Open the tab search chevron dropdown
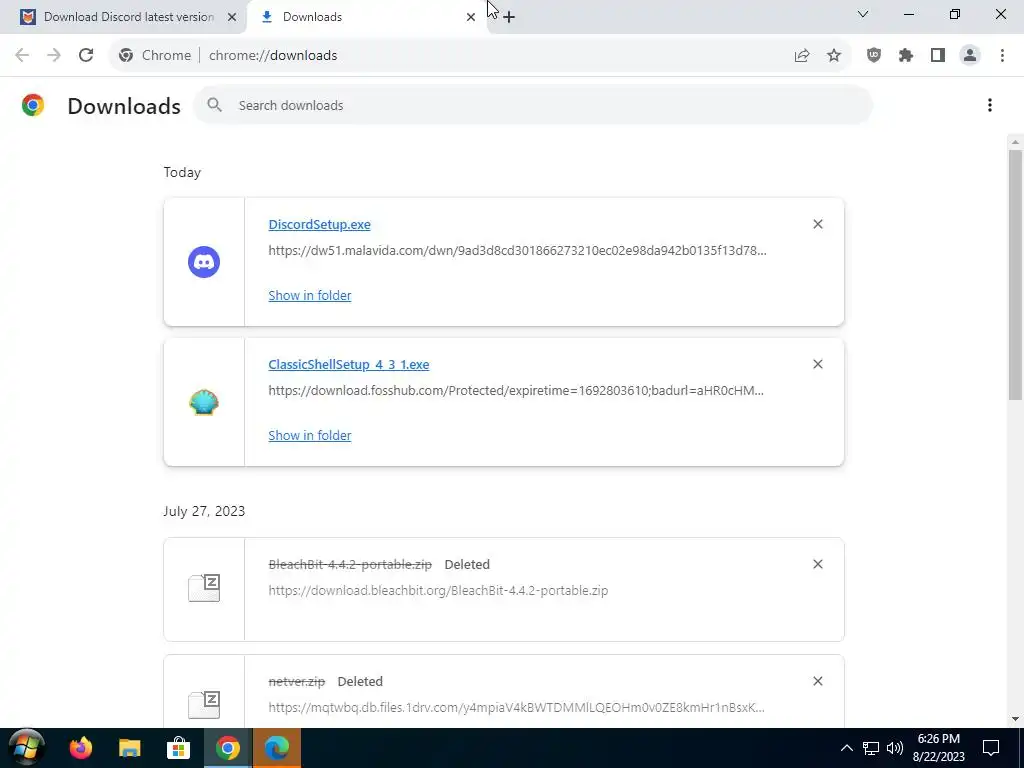 863,14
